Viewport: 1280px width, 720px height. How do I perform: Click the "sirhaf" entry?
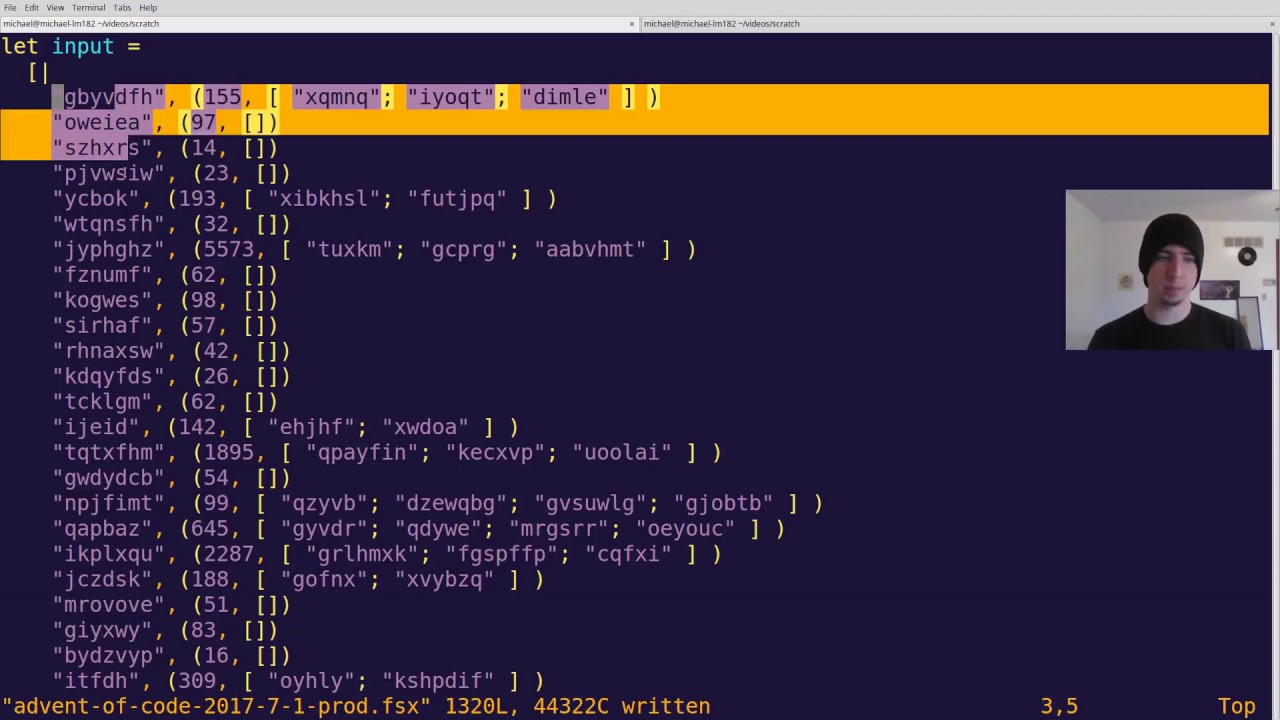[x=165, y=325]
